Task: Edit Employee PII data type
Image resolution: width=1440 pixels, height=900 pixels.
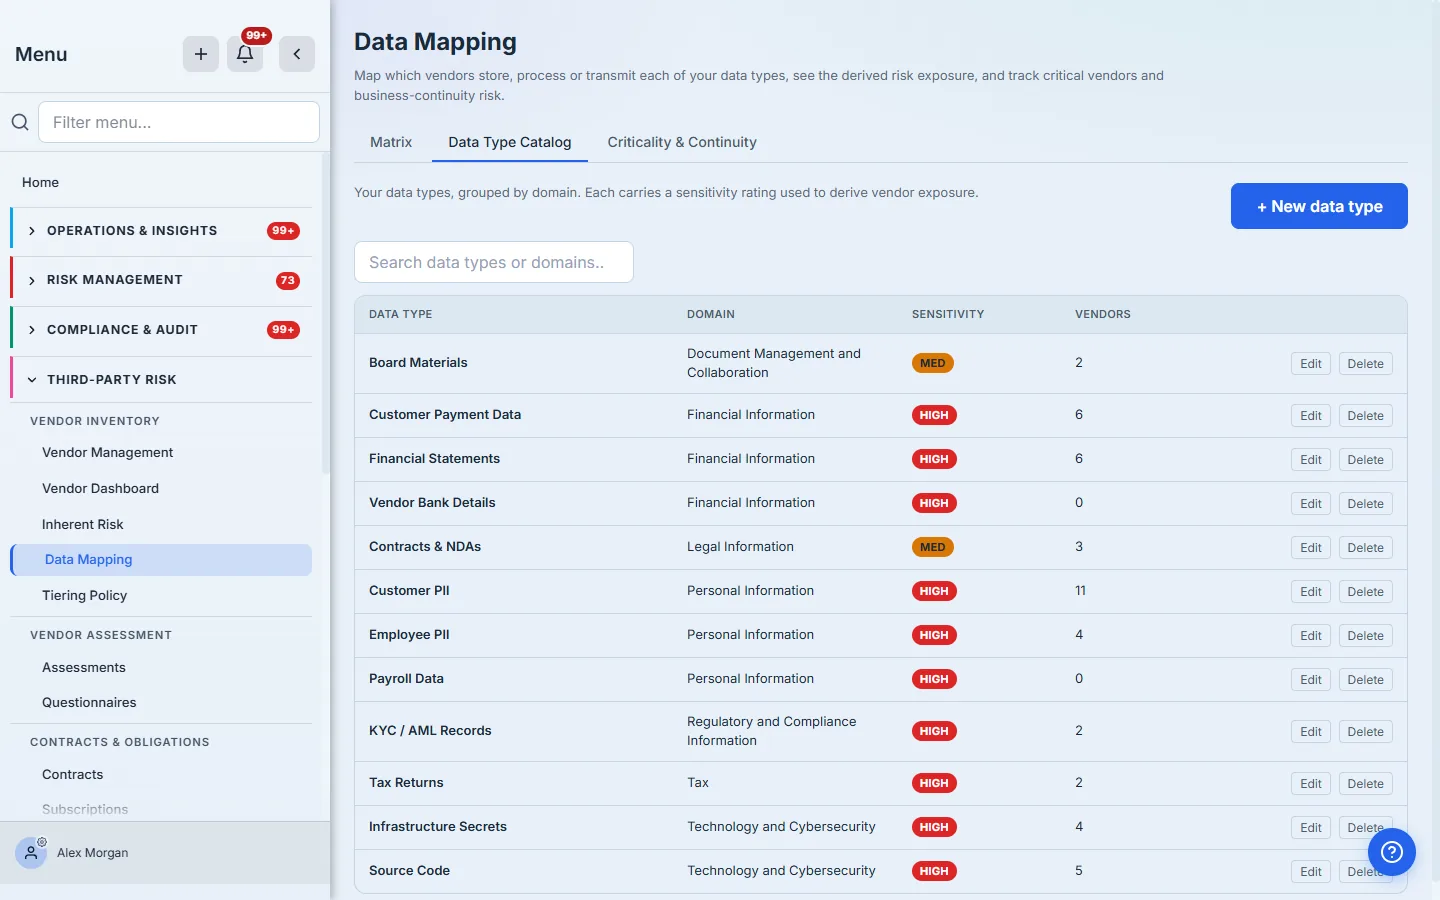Action: coord(1311,636)
